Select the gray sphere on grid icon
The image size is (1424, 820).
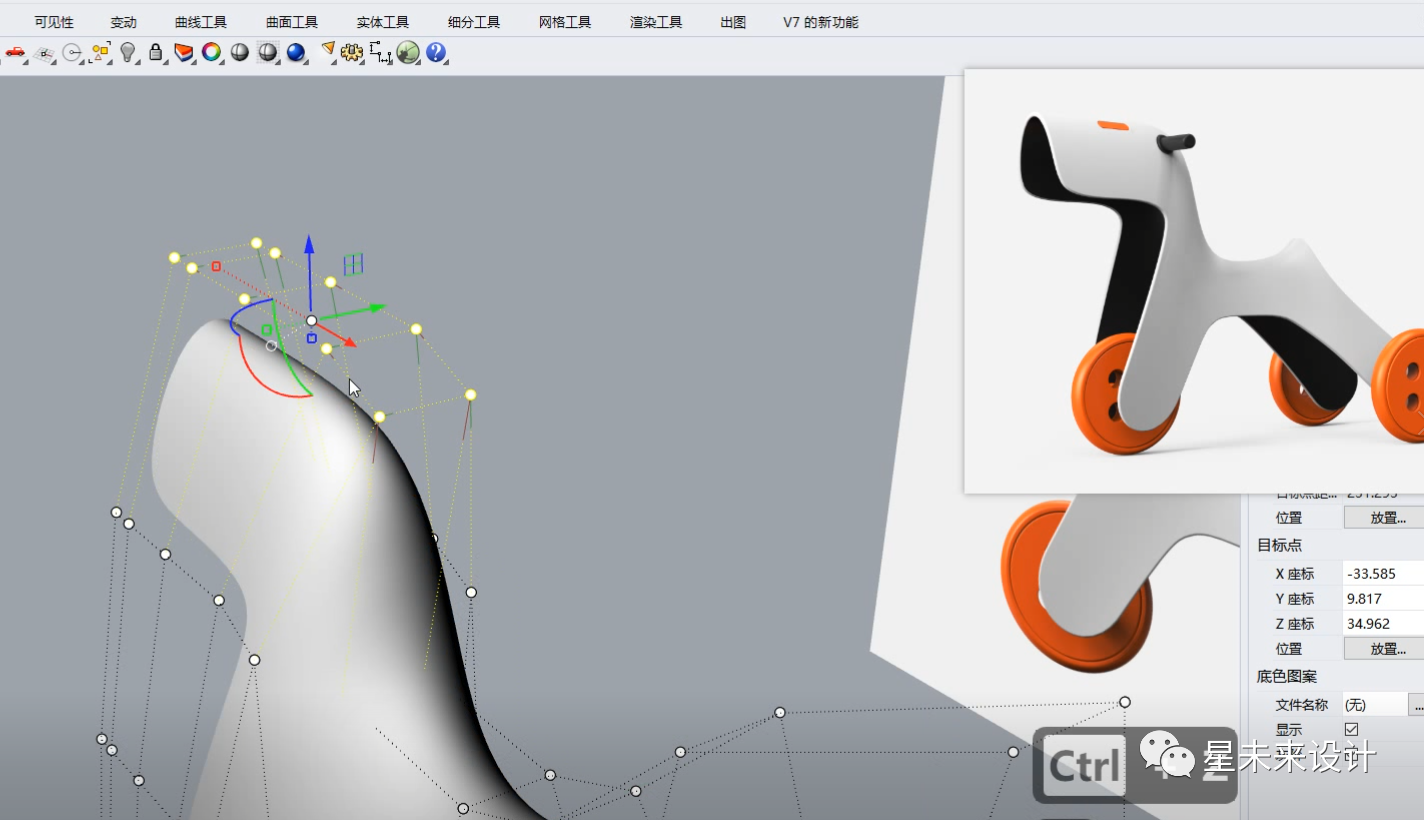pos(267,53)
